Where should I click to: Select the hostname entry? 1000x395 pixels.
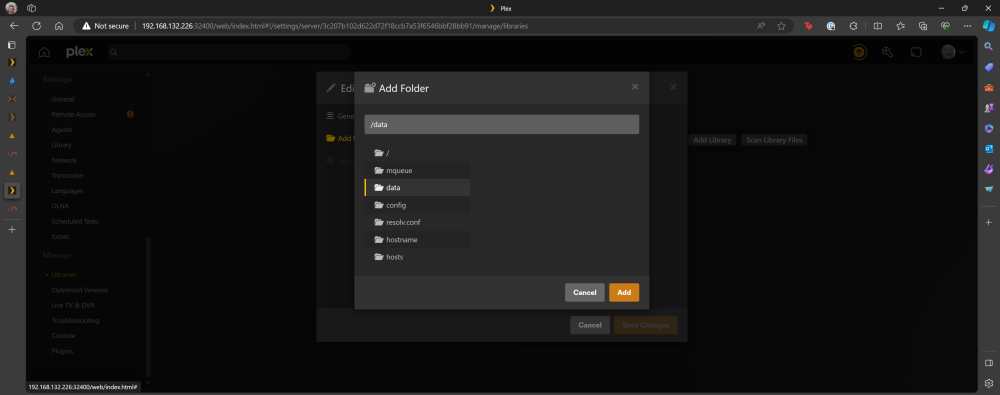coord(417,239)
